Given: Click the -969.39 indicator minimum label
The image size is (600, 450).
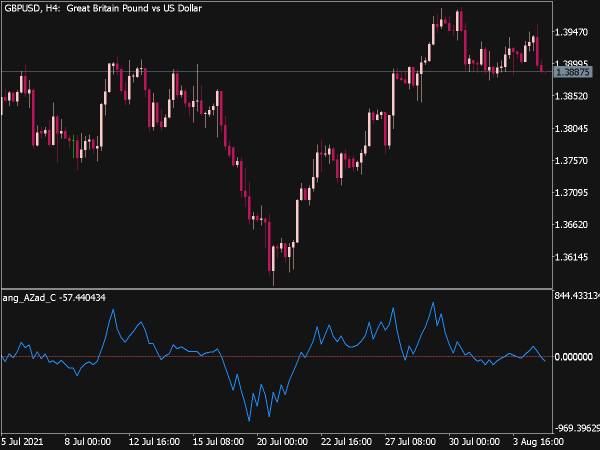Looking at the screenshot, I should coord(577,428).
